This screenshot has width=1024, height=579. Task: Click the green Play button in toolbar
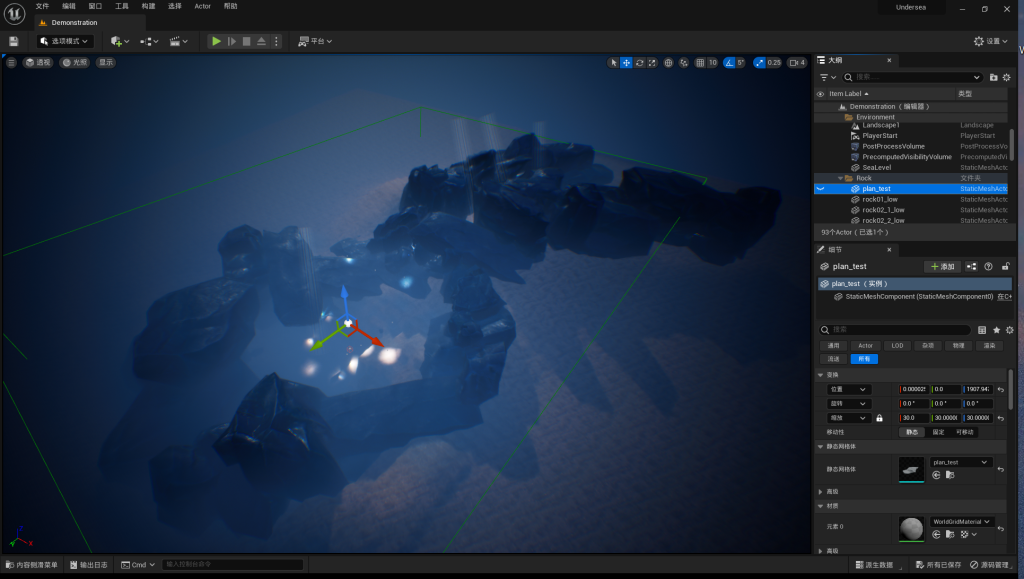(216, 41)
